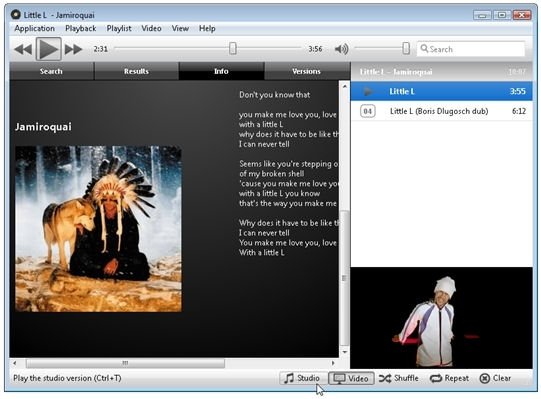Toggle the Video version button
541x399 pixels.
click(x=351, y=378)
